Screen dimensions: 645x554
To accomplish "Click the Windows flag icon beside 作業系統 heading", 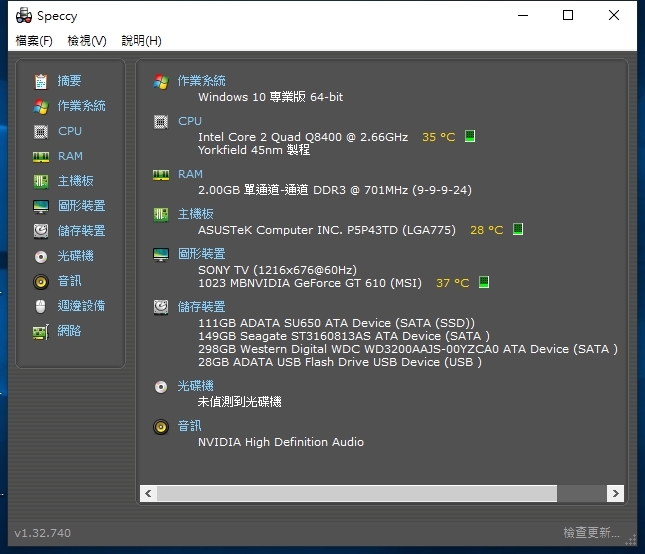I will tap(161, 81).
